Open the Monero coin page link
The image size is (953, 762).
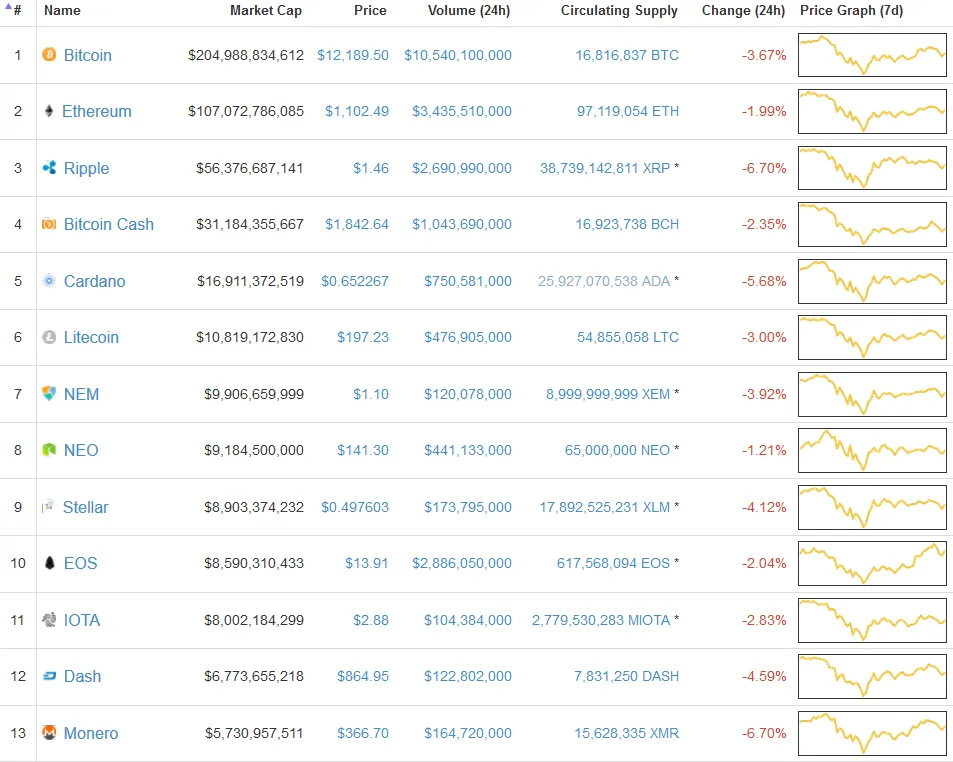point(91,733)
